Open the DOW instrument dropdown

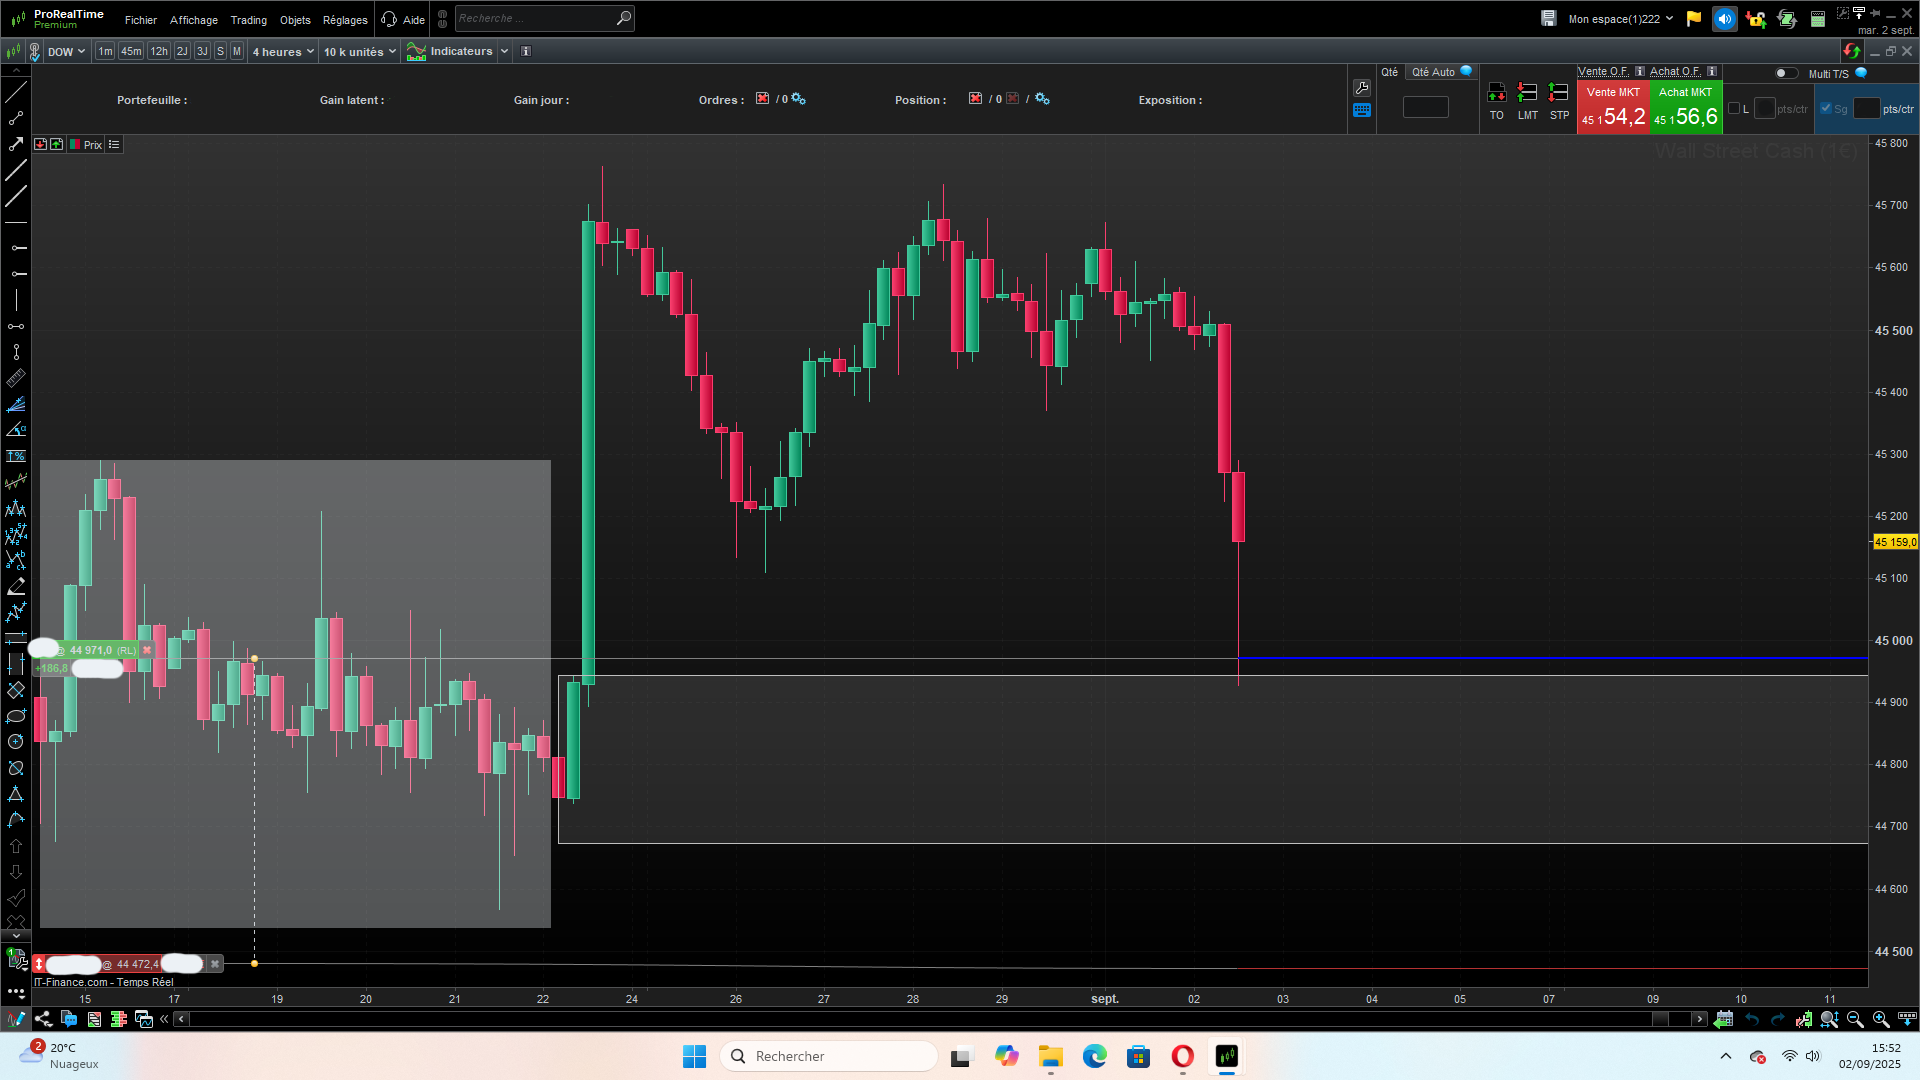click(x=66, y=51)
